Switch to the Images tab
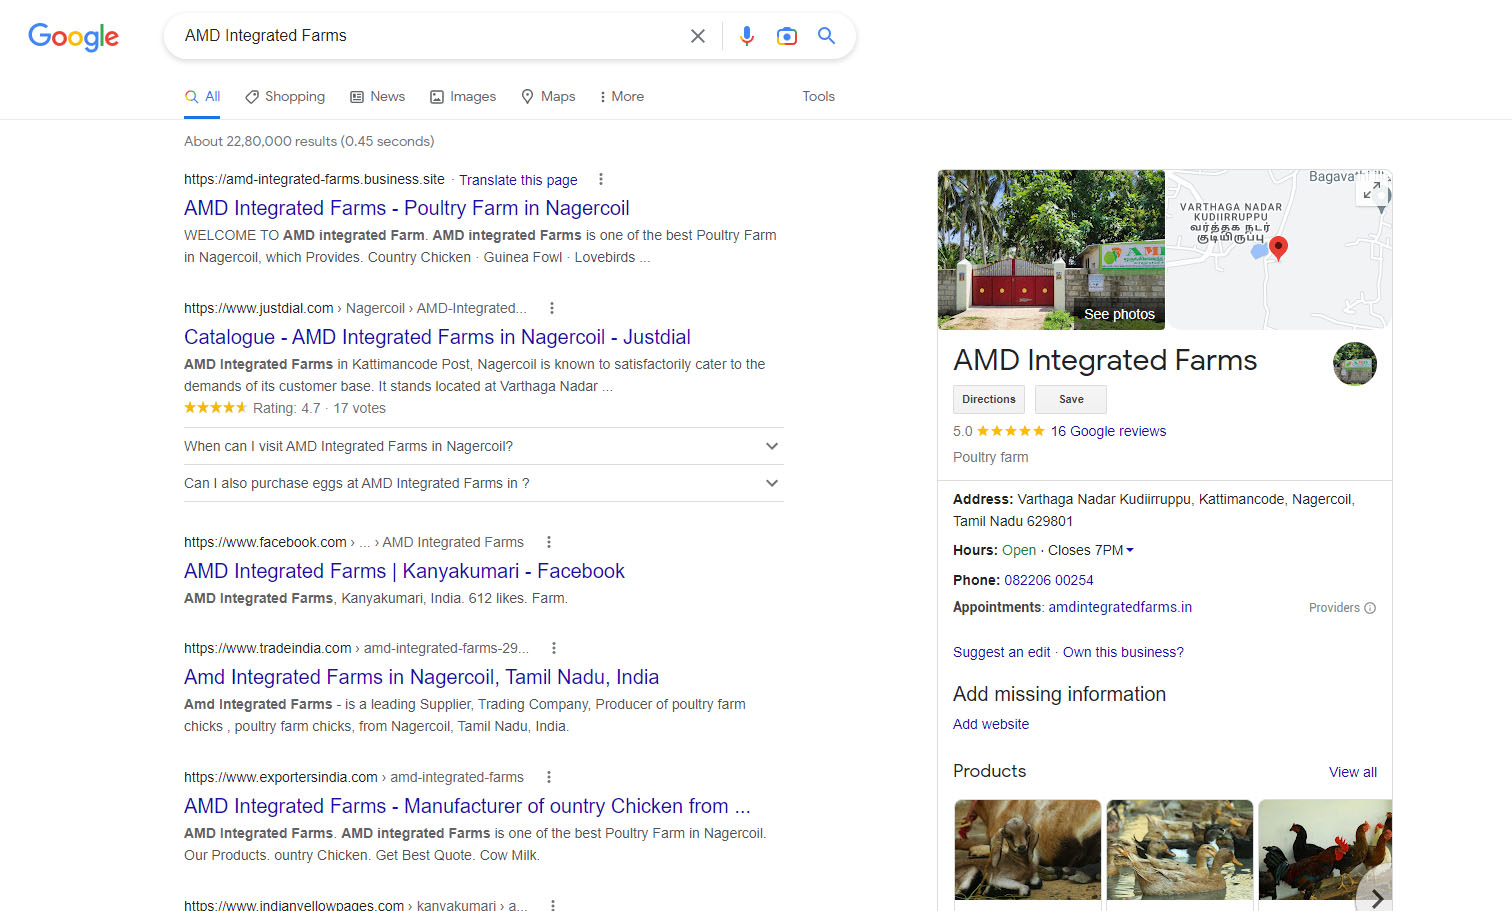This screenshot has width=1512, height=911. [x=463, y=97]
